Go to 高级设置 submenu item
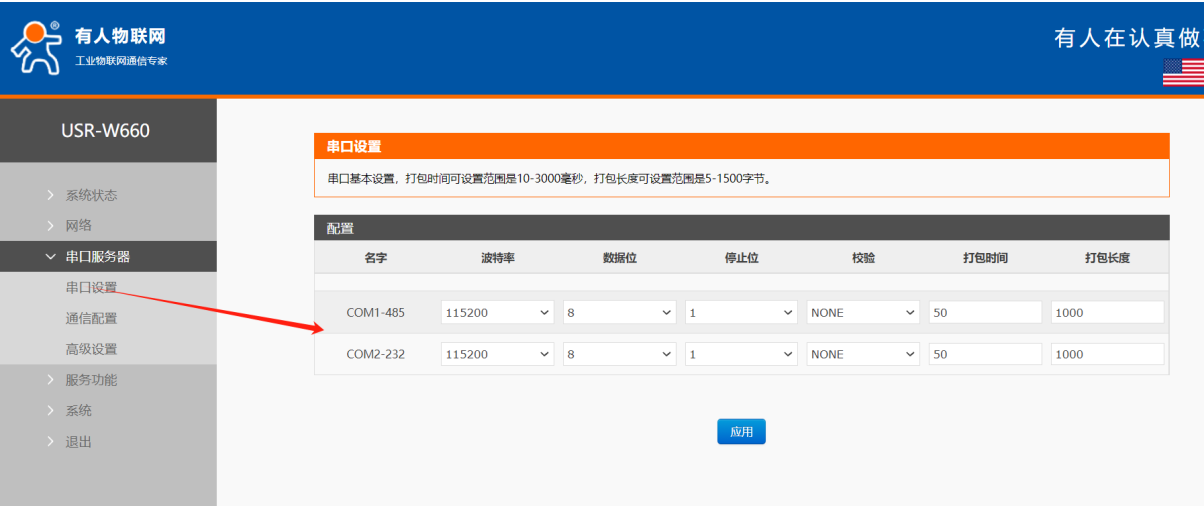This screenshot has height=506, width=1204. pos(91,349)
